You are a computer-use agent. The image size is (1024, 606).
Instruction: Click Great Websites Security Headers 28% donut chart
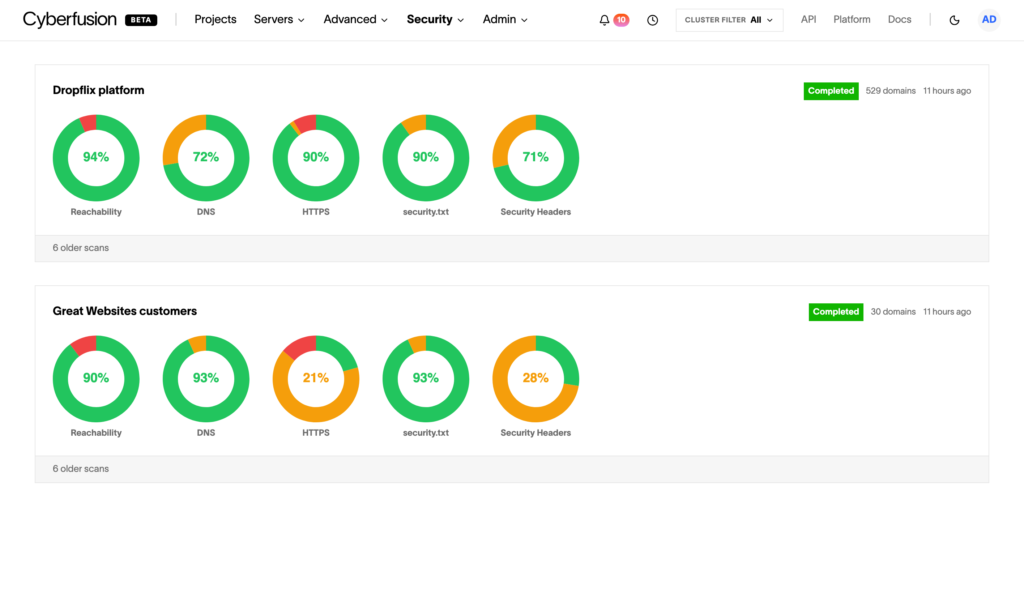[536, 379]
